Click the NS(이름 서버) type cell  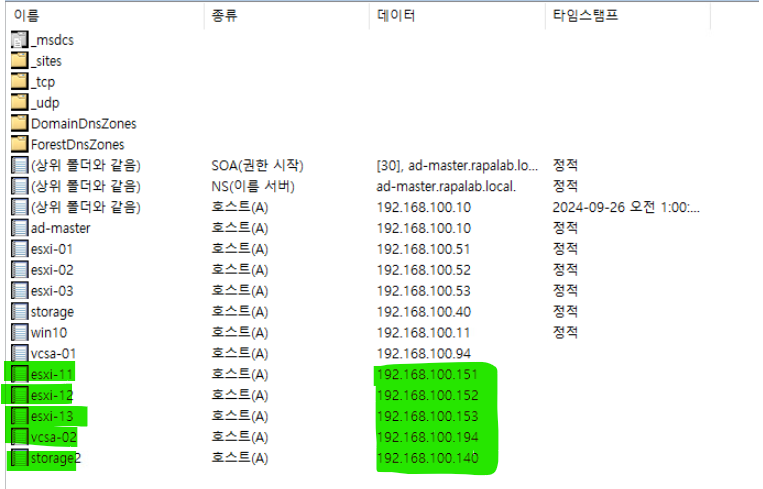(x=253, y=186)
